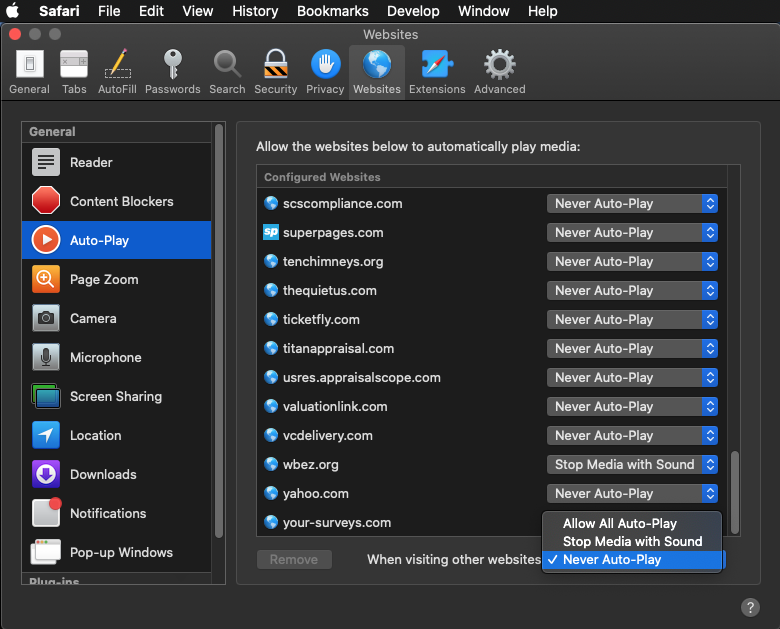Open the Passwords preferences pane
780x629 pixels.
click(x=173, y=72)
